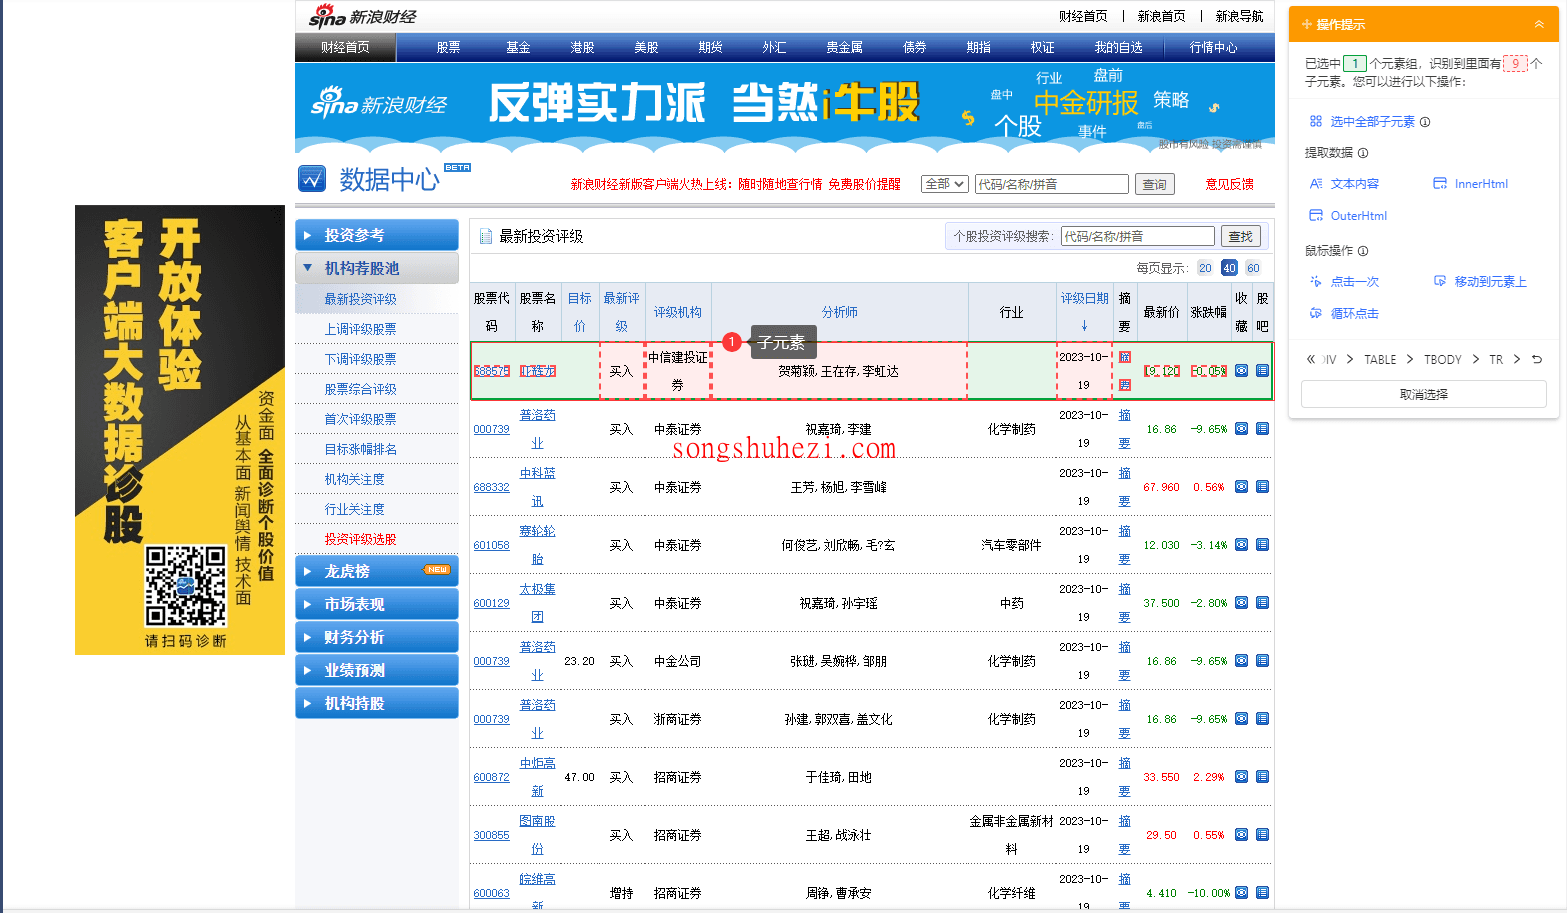Click the info icon beside 提取数据

coord(1363,153)
